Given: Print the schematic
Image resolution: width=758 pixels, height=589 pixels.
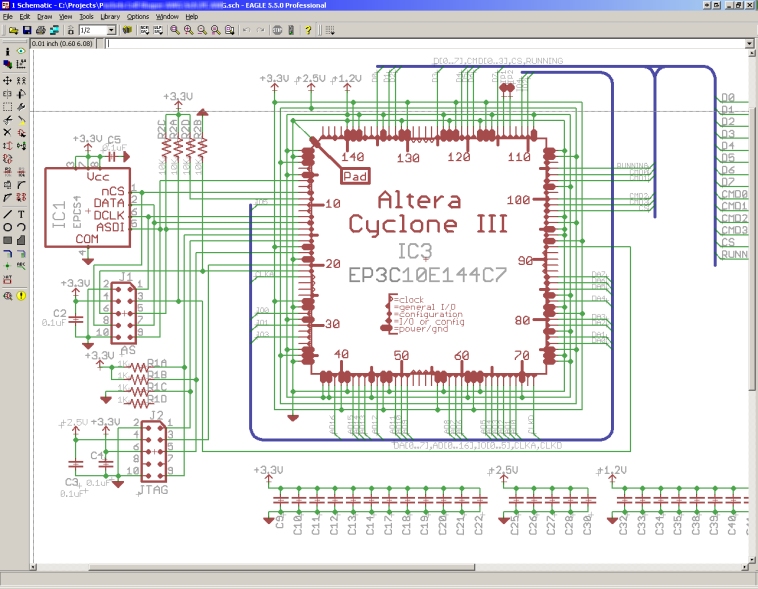Looking at the screenshot, I should pos(41,30).
